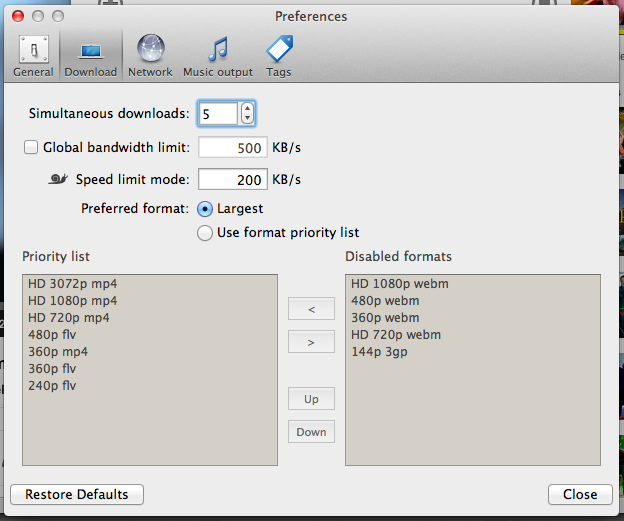
Task: Click the snail speed limit icon
Action: (x=58, y=179)
